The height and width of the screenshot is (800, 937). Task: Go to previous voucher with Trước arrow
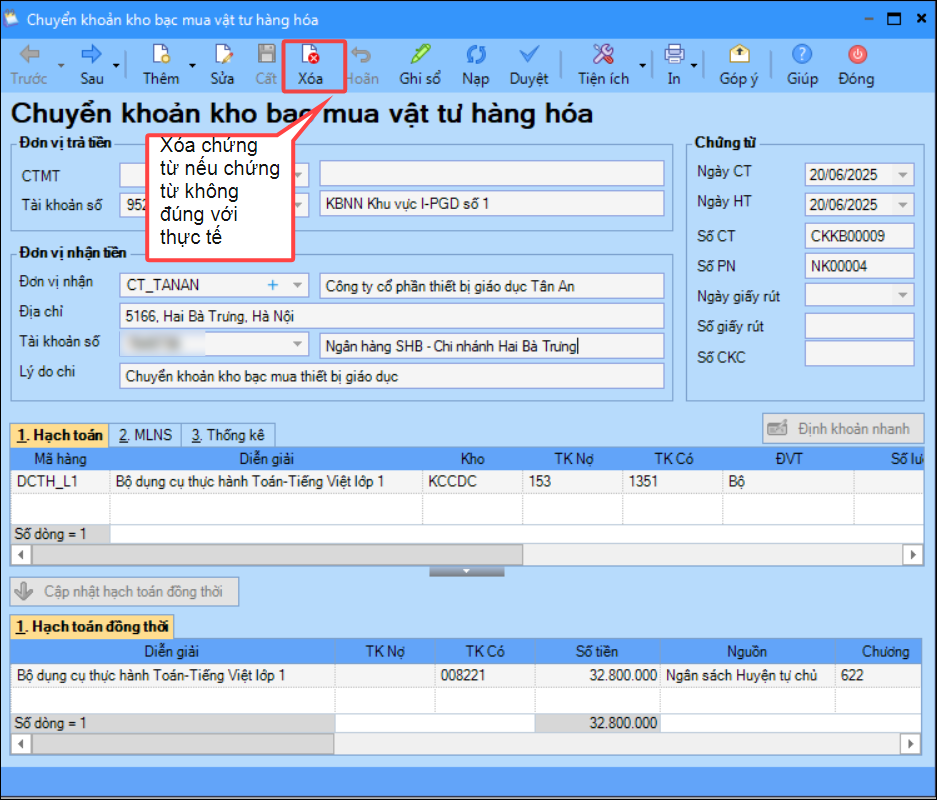tap(28, 65)
